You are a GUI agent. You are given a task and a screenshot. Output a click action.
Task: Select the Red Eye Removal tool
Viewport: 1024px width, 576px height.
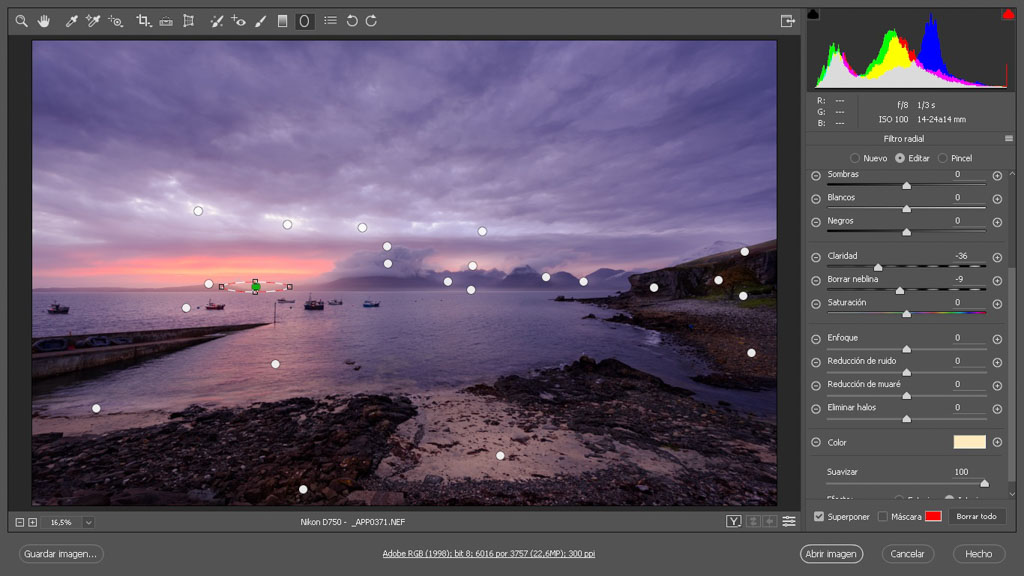(x=238, y=21)
